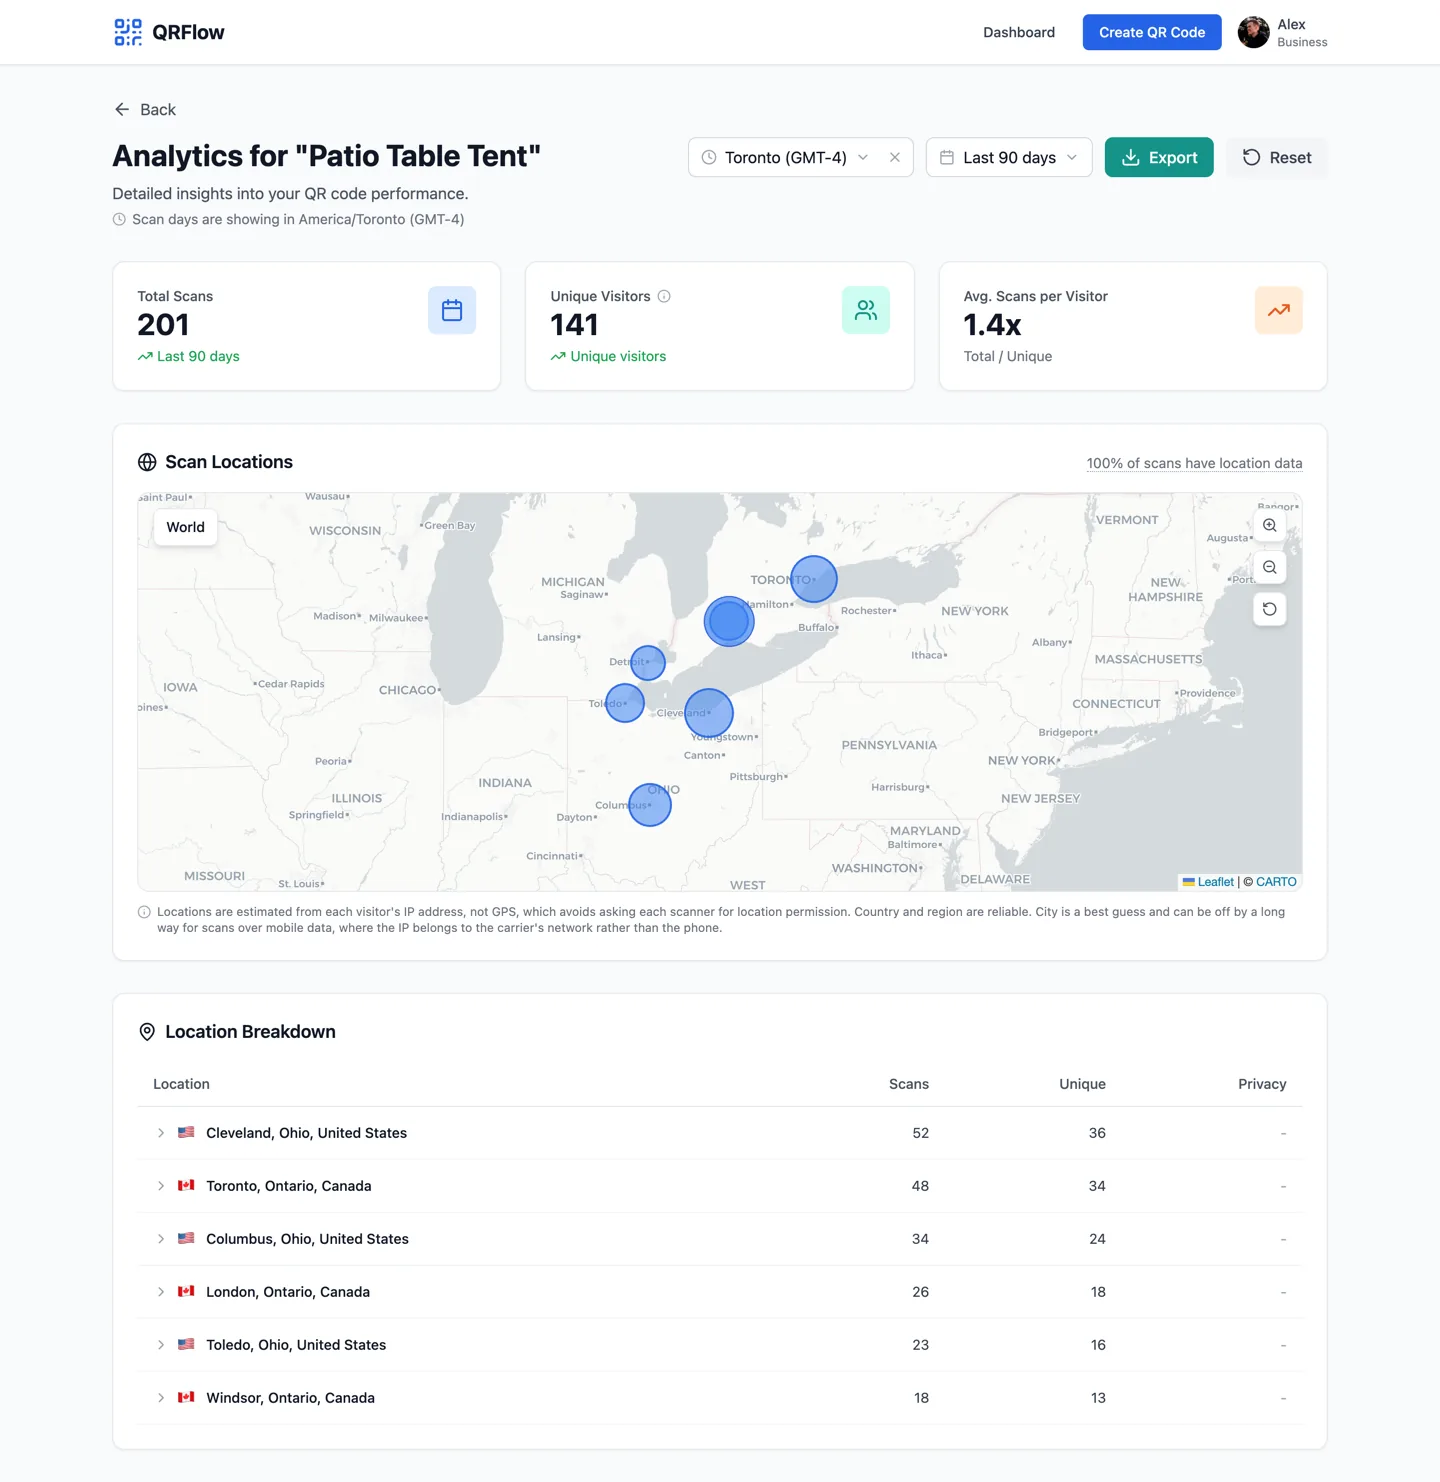Click the World map scope button
Screen dimensions: 1440x1482
[x=186, y=527]
